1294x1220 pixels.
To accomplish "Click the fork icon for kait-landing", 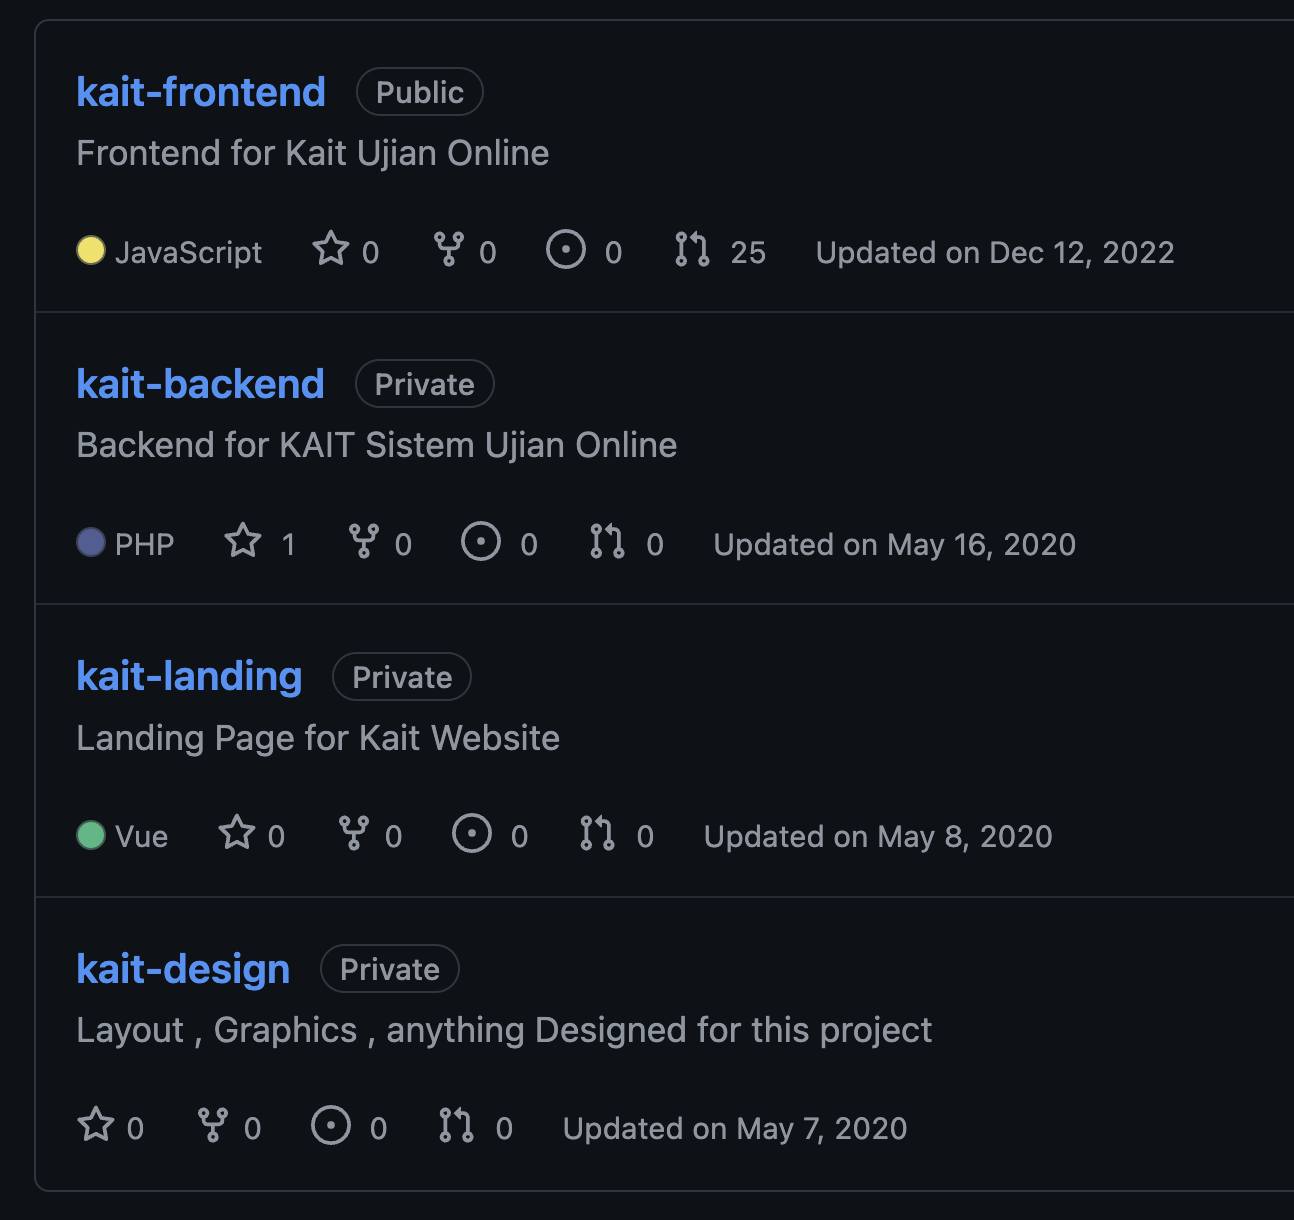I will point(354,833).
